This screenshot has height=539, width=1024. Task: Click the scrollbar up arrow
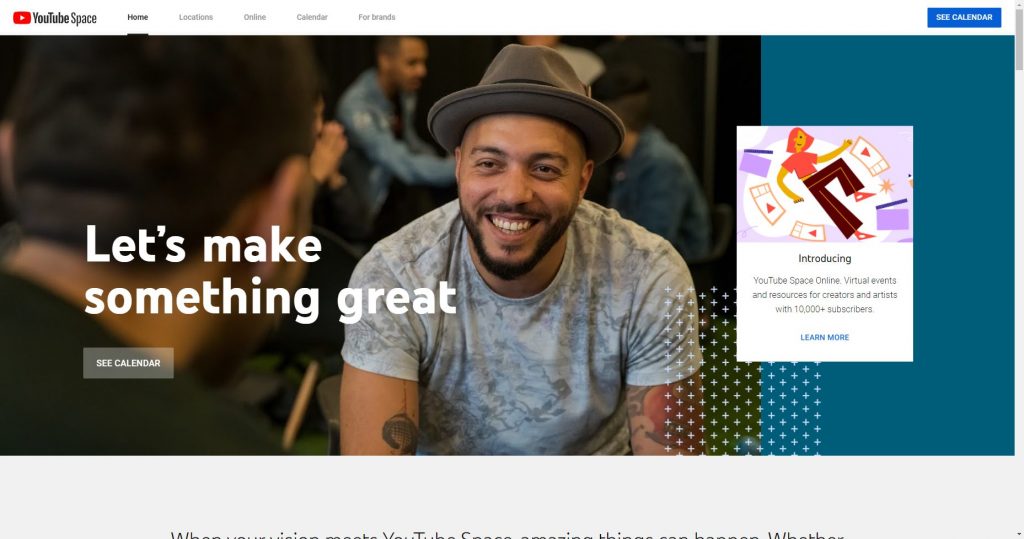1019,4
